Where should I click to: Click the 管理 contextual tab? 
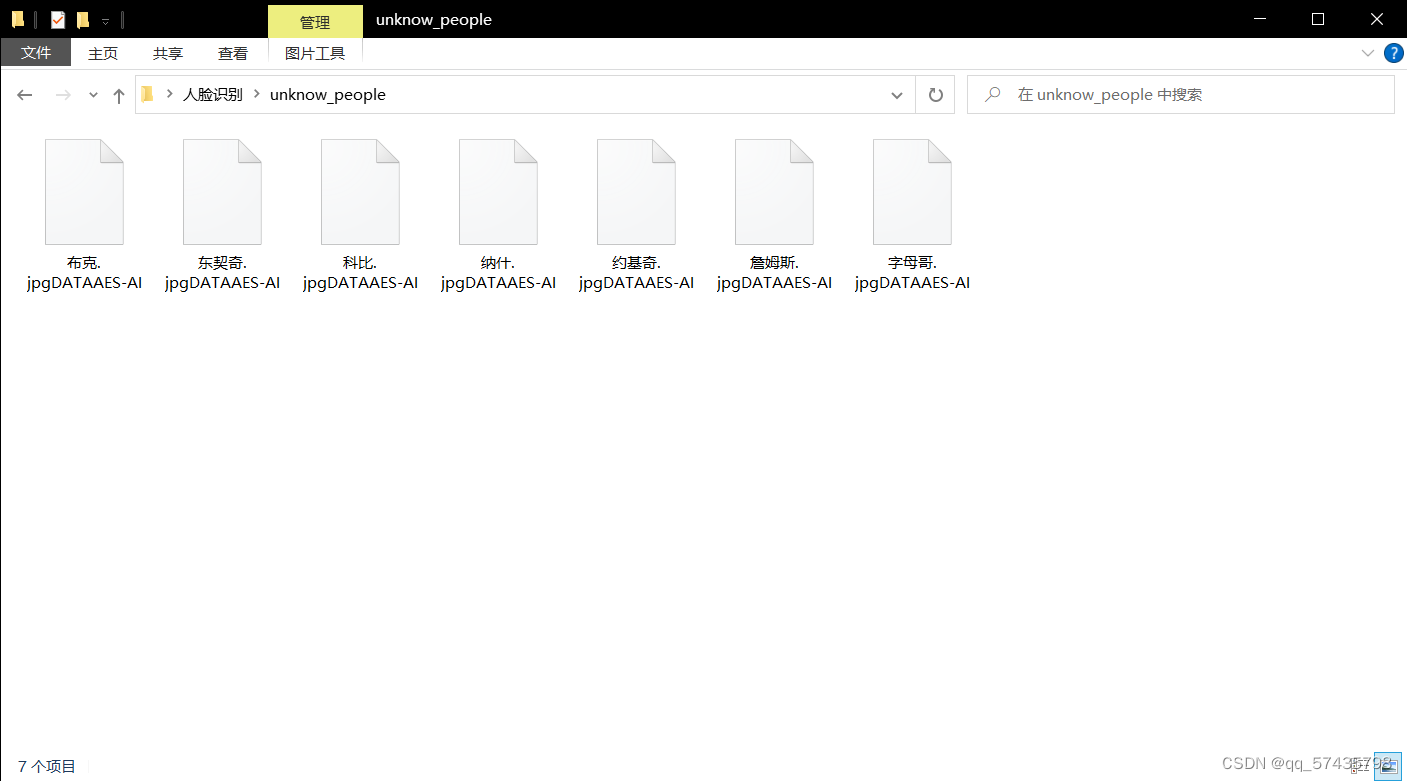[315, 21]
